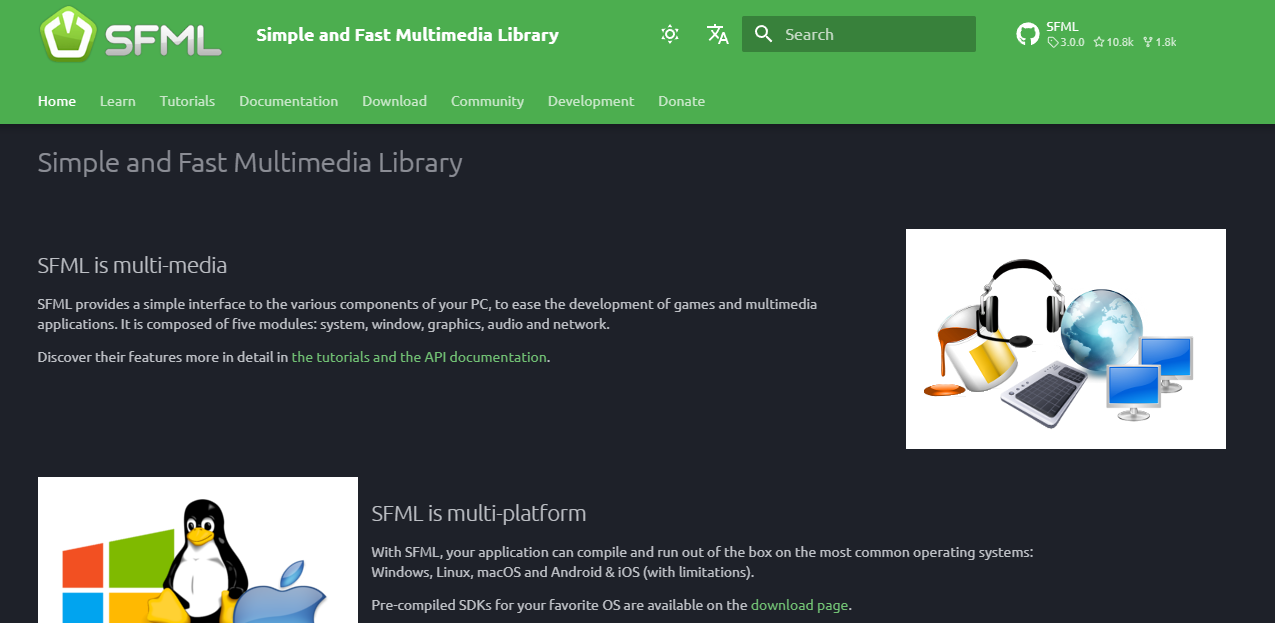Click the search magnifier icon

(764, 34)
